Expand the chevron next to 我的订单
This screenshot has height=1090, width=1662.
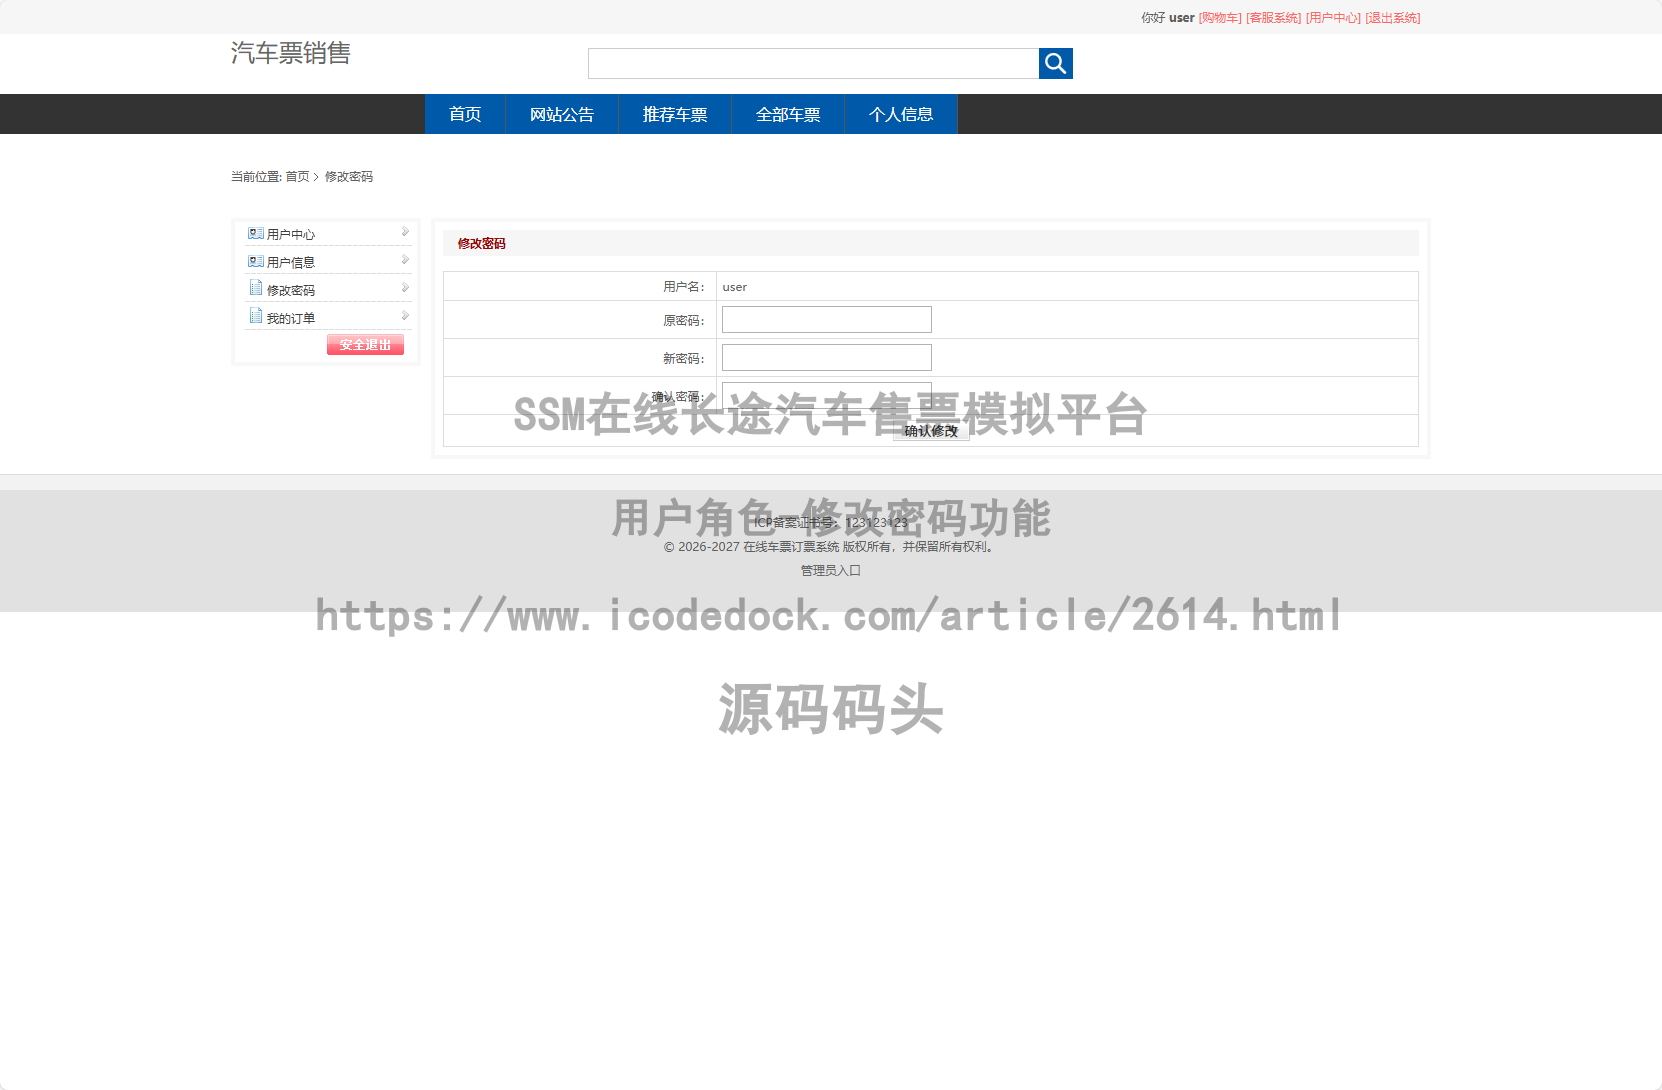click(x=404, y=315)
